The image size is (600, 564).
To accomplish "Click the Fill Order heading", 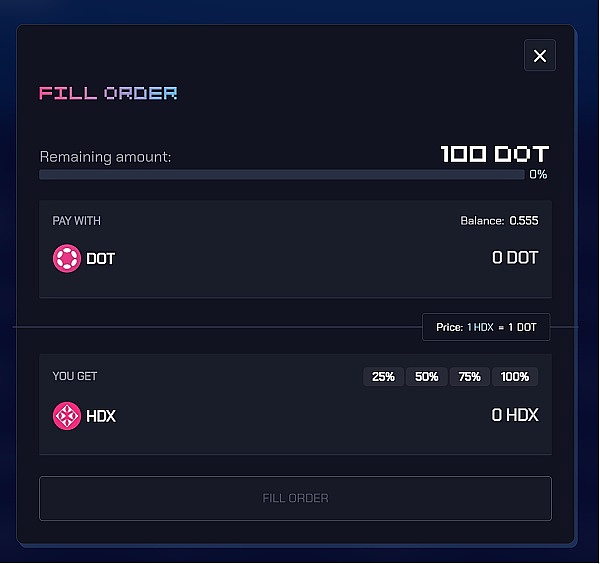I will (x=108, y=94).
